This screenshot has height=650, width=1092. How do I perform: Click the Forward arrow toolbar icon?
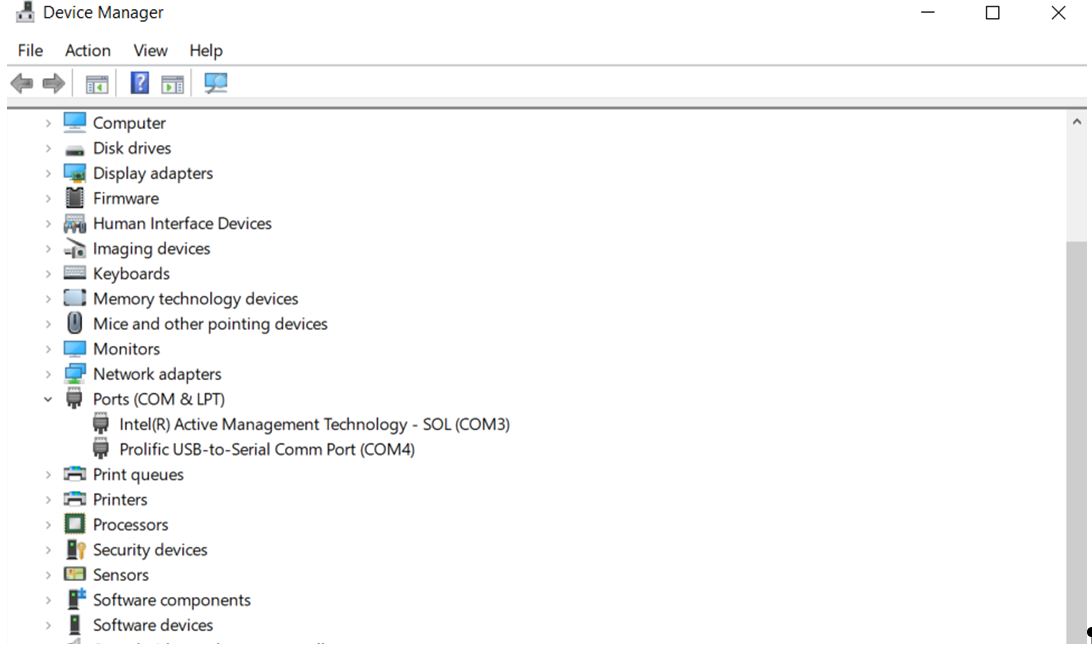[53, 84]
